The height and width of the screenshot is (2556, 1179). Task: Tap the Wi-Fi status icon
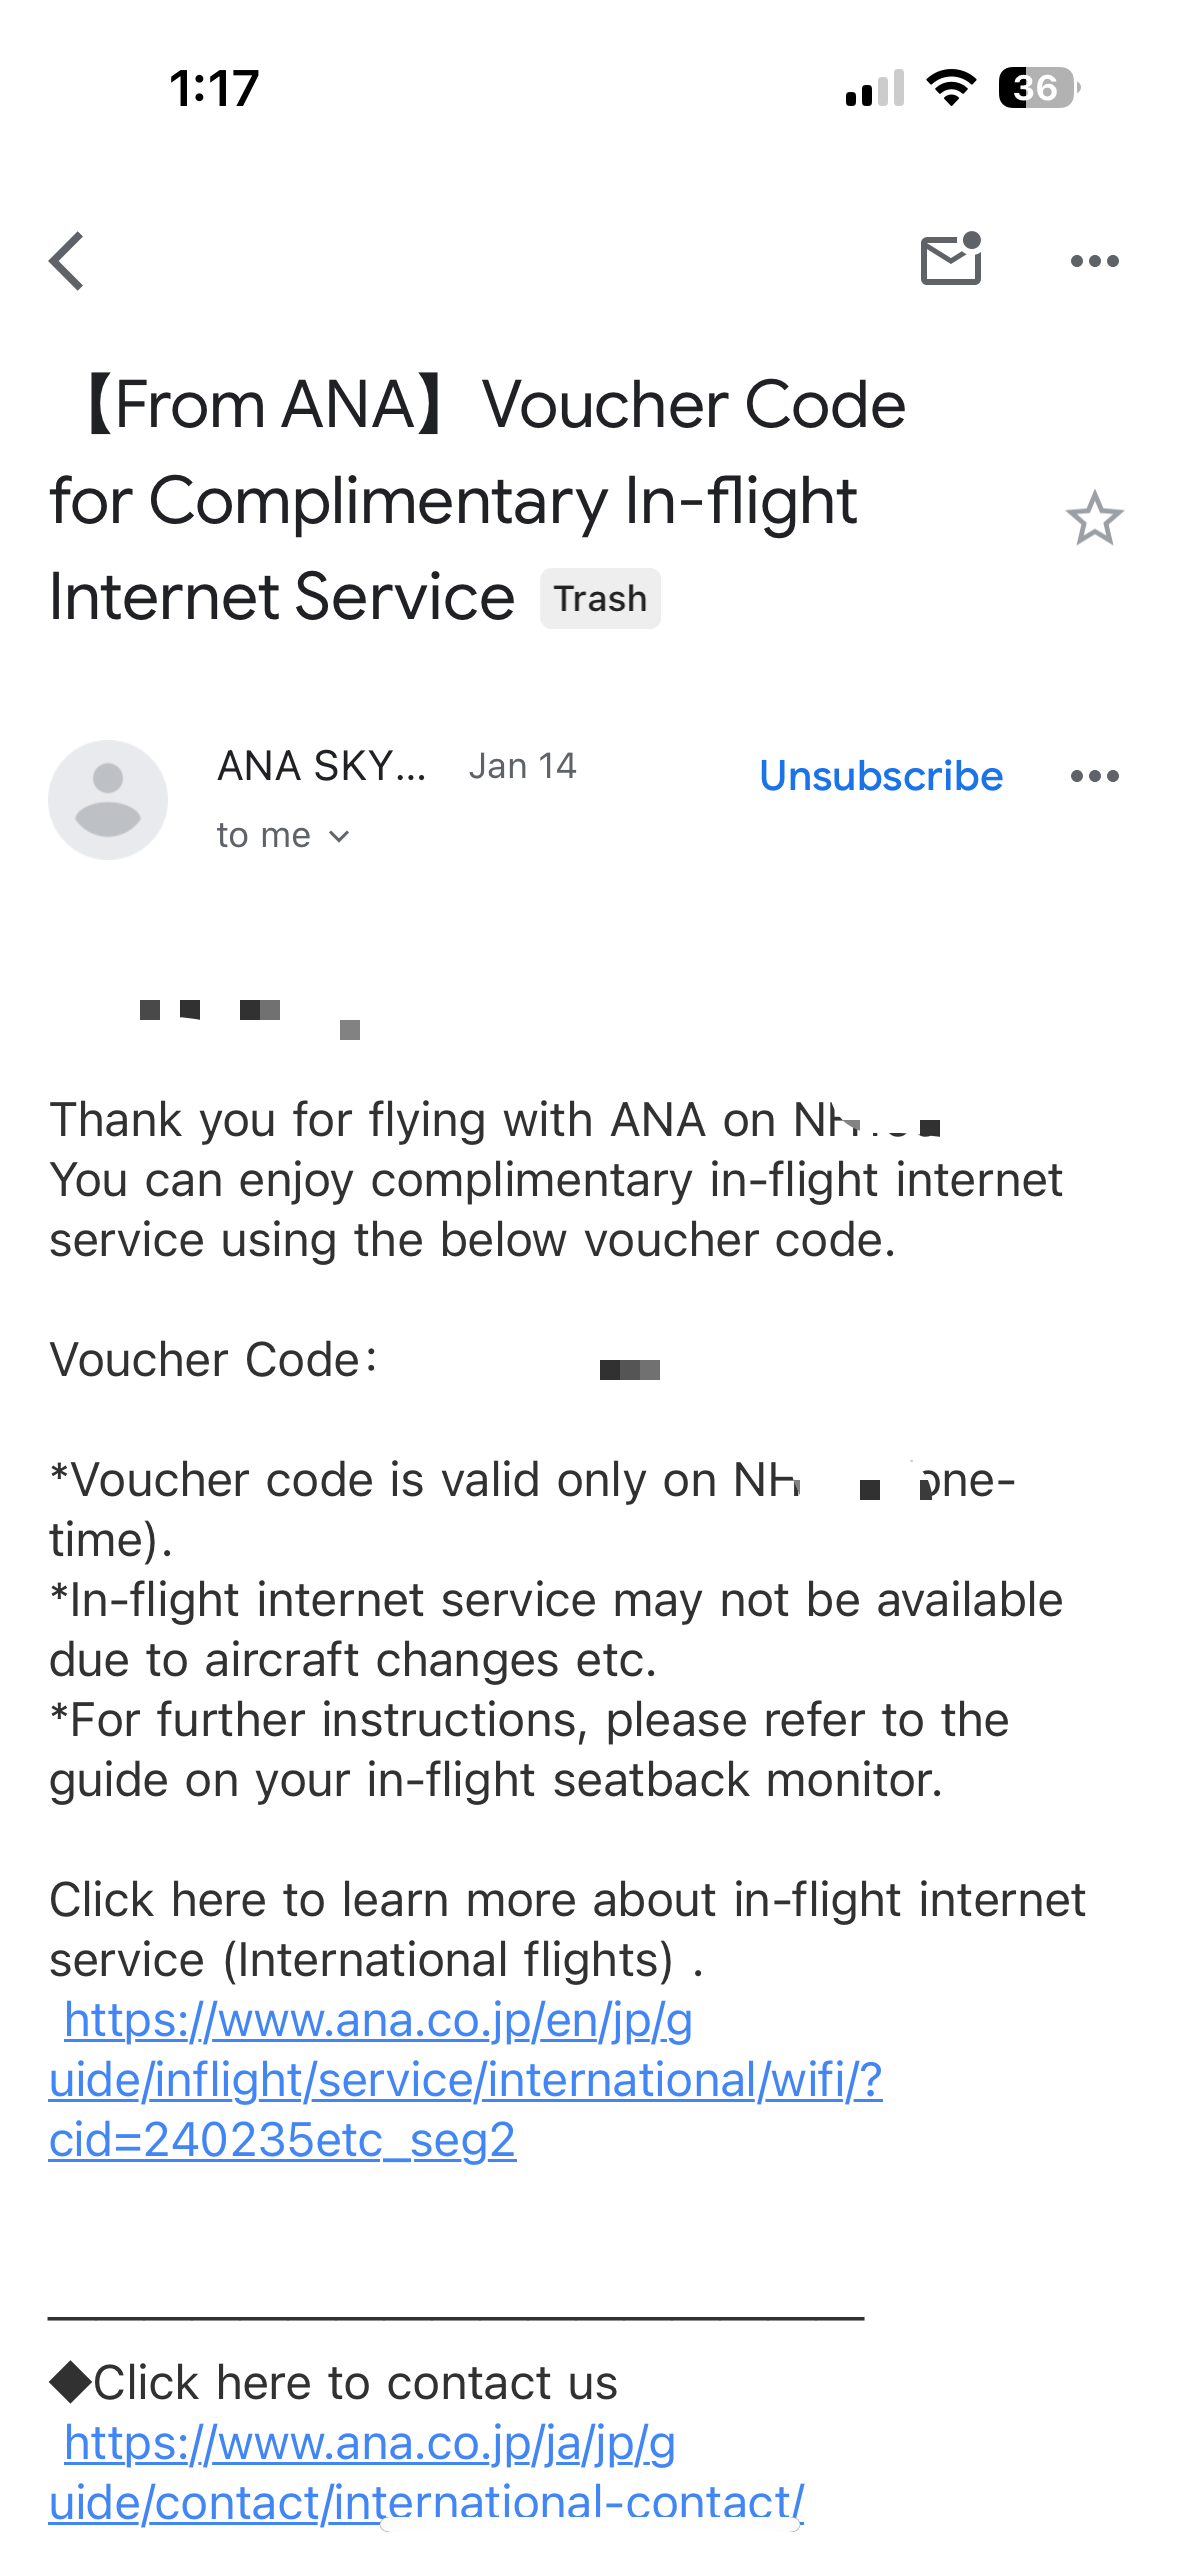(951, 88)
